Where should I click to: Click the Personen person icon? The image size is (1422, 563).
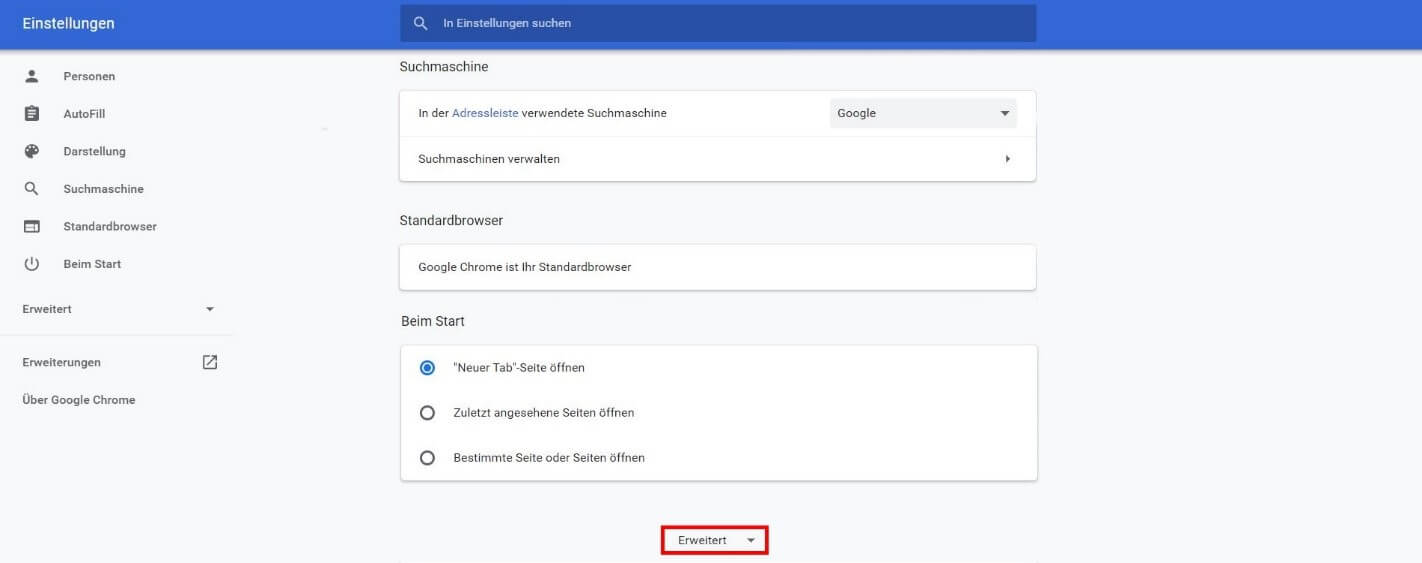32,76
